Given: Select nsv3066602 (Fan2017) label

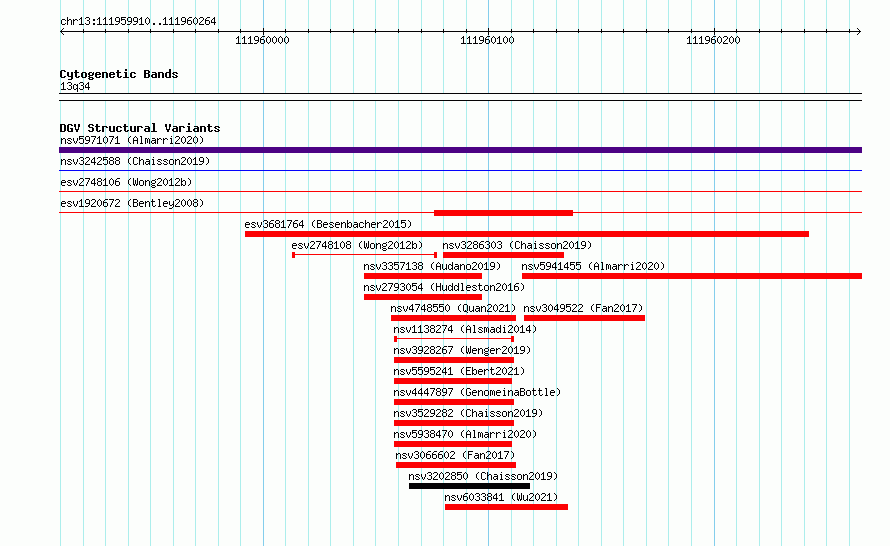Looking at the screenshot, I should point(455,455).
